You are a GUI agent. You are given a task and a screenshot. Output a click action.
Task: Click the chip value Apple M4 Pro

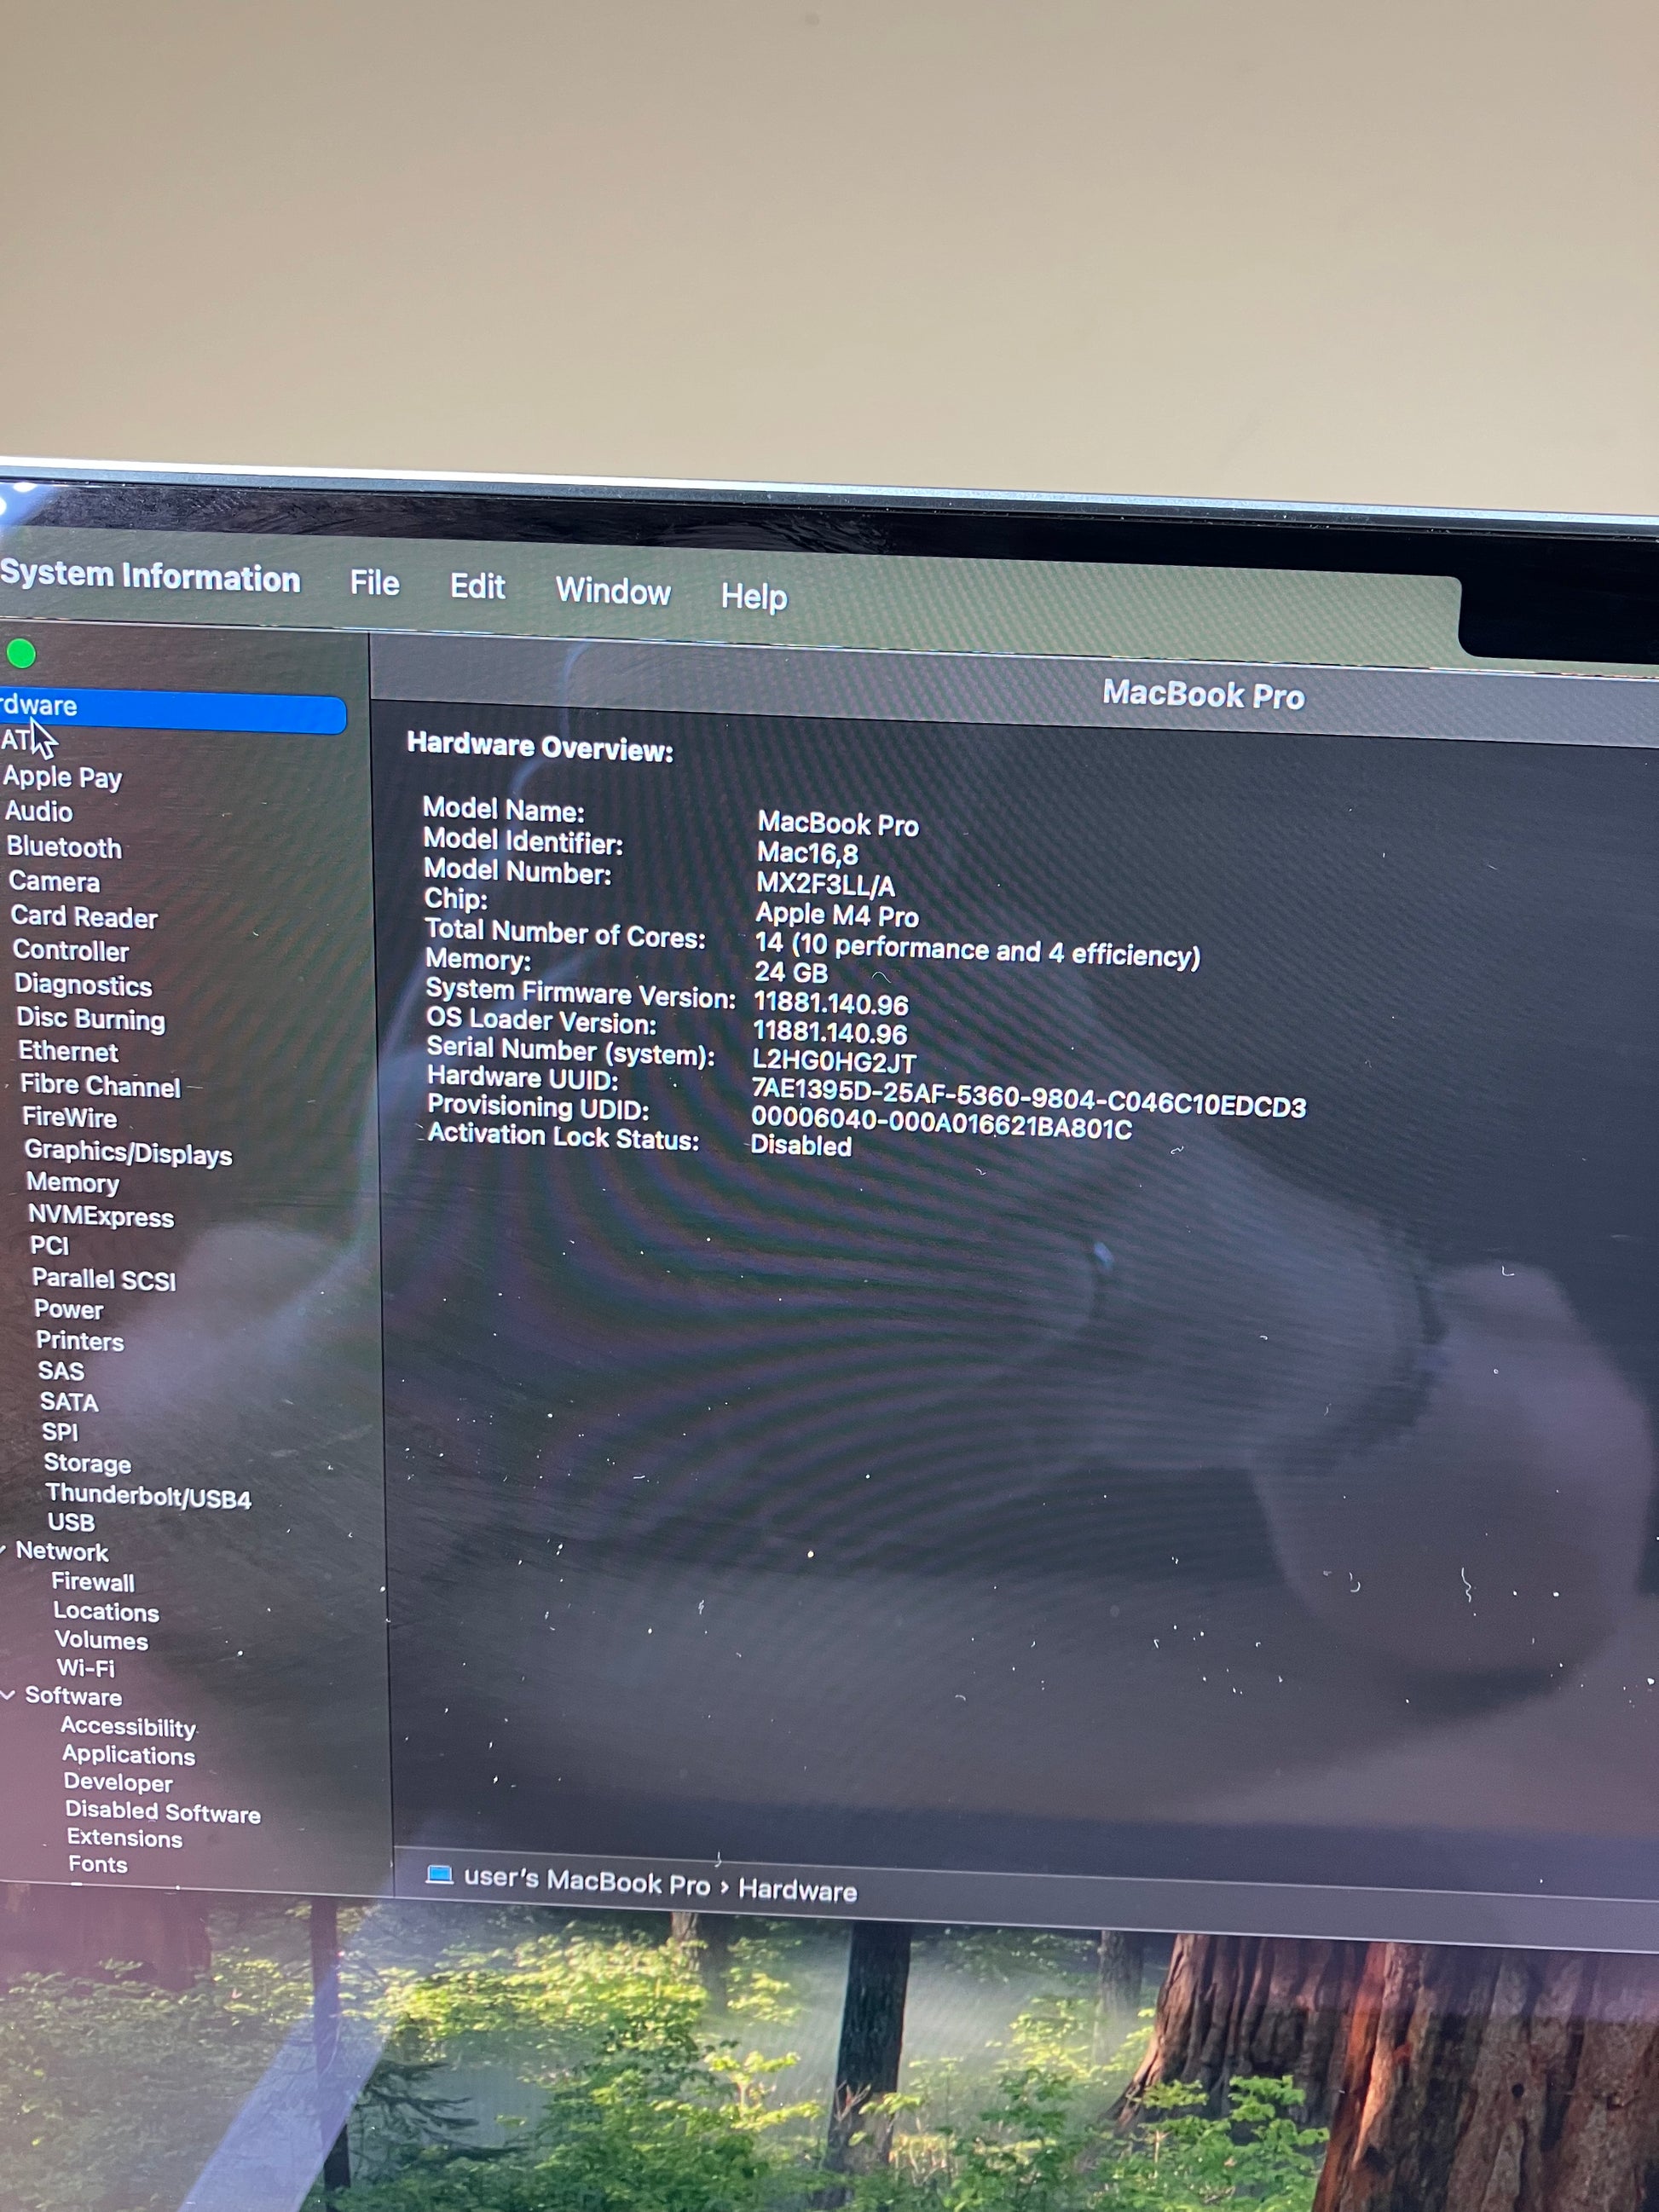pos(837,915)
